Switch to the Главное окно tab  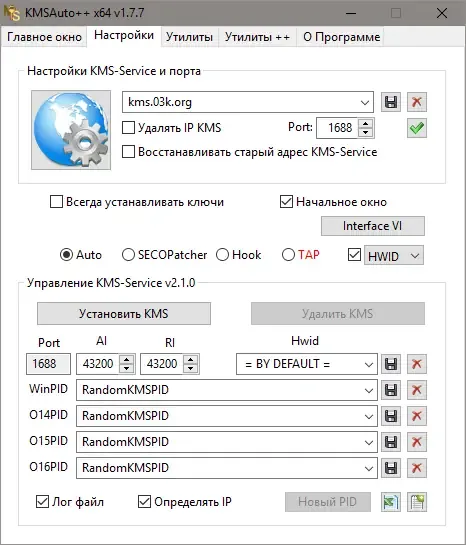click(44, 37)
